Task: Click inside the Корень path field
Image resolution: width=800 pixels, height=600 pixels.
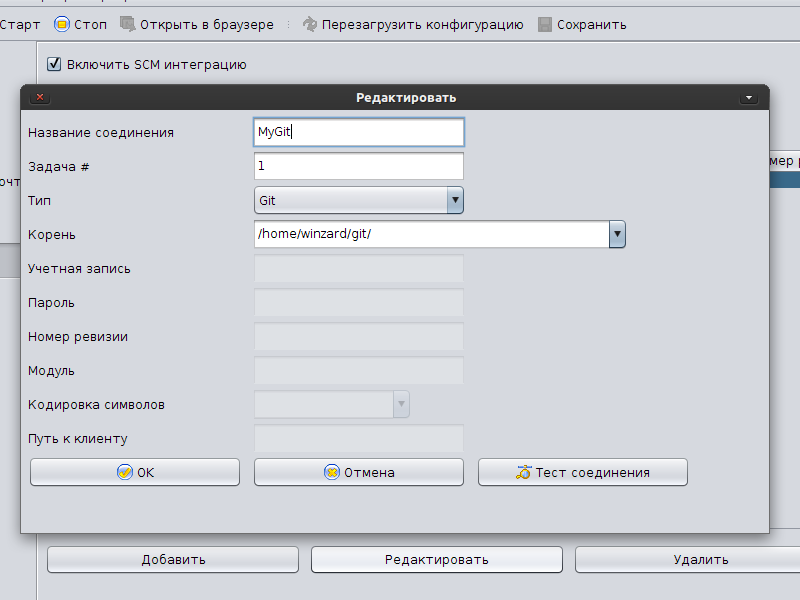Action: tap(430, 234)
